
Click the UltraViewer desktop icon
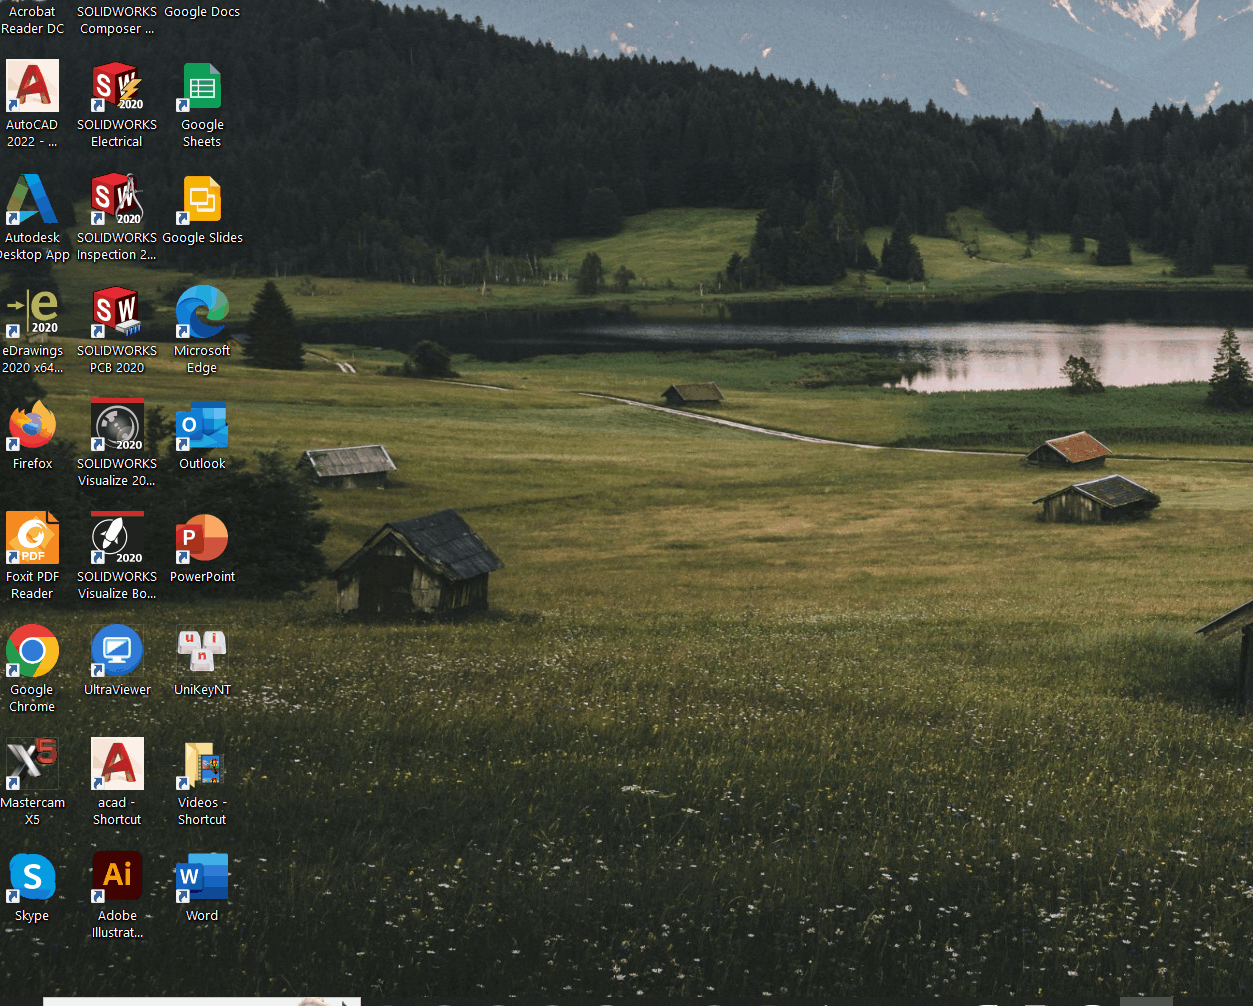(117, 652)
